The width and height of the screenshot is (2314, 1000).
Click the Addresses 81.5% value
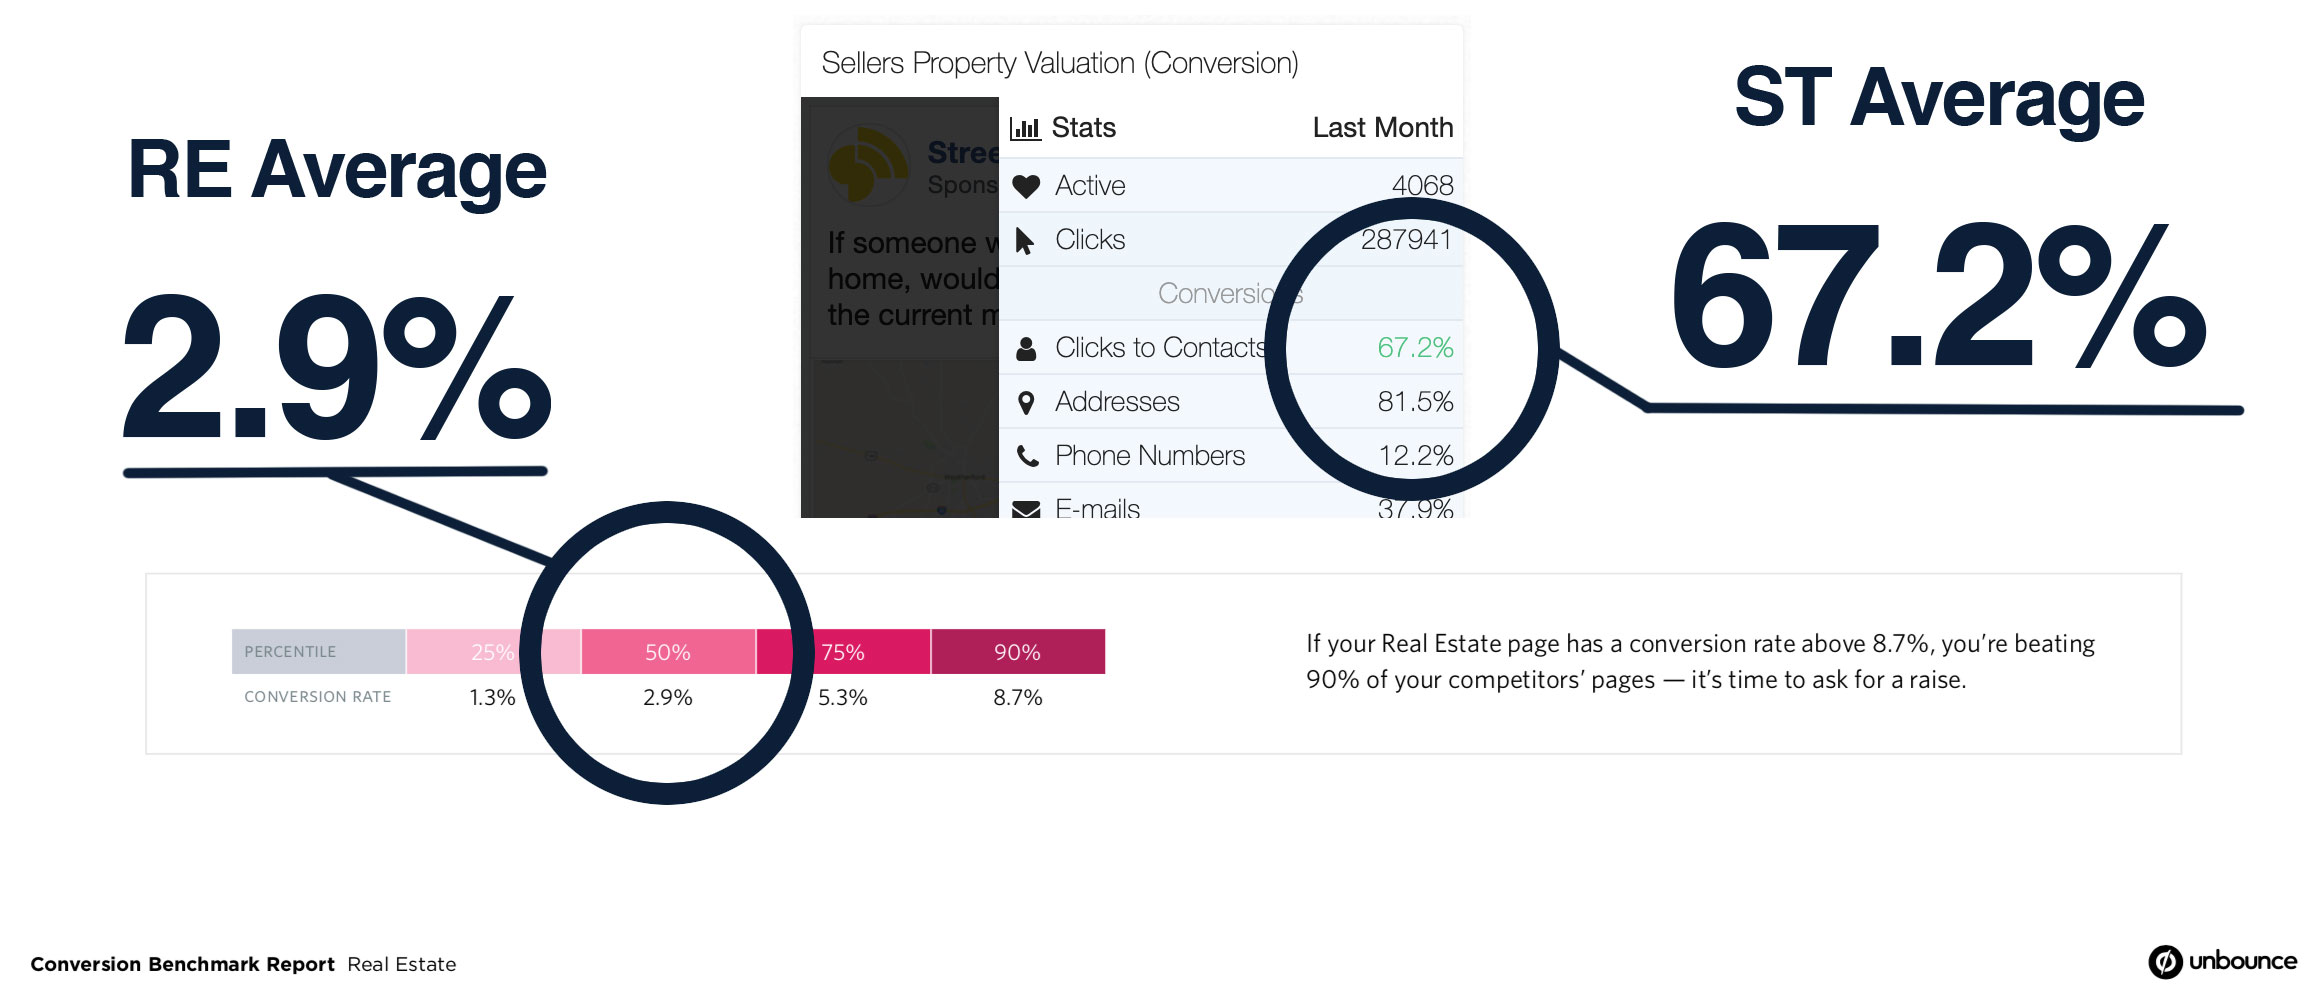click(x=1415, y=402)
